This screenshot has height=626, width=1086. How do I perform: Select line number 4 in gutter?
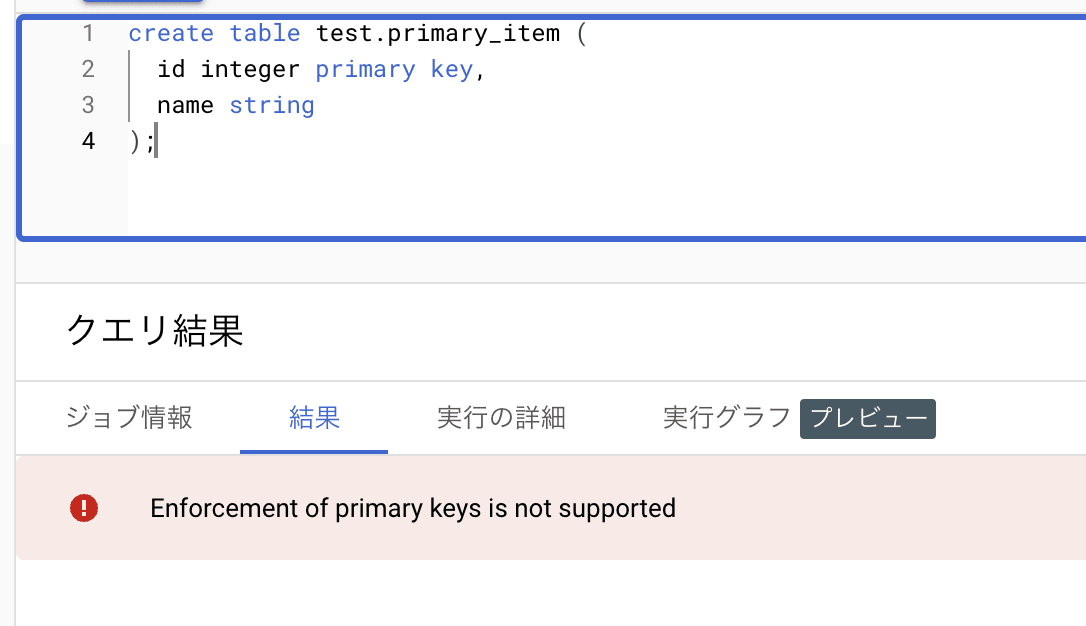point(88,141)
